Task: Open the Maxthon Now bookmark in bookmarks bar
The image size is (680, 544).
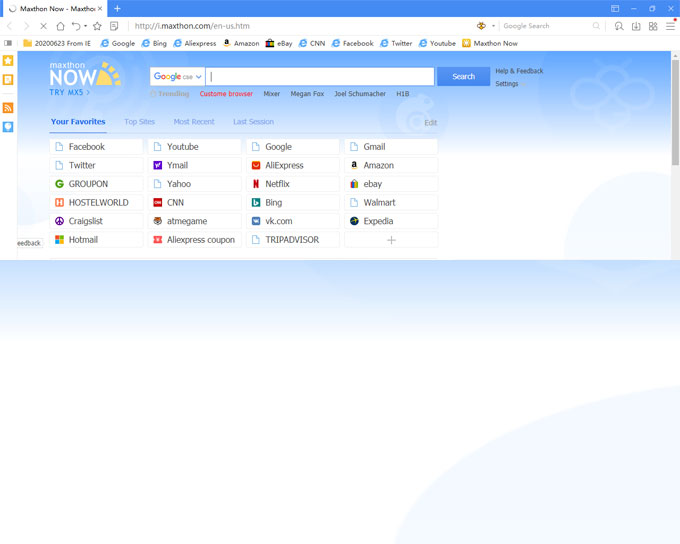Action: tap(490, 43)
